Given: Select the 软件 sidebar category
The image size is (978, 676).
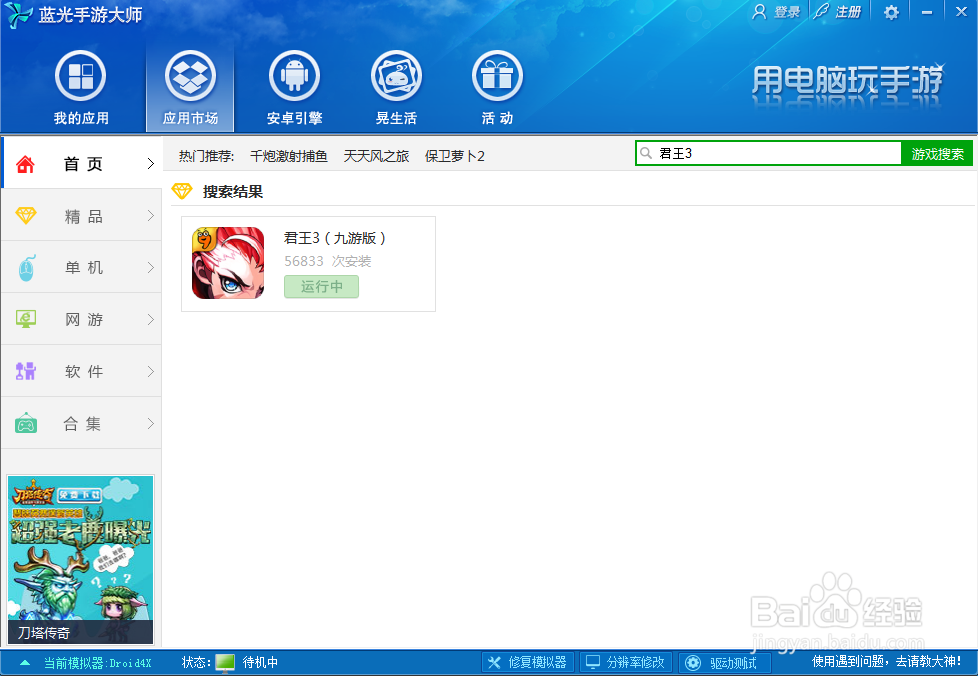Looking at the screenshot, I should (x=82, y=372).
